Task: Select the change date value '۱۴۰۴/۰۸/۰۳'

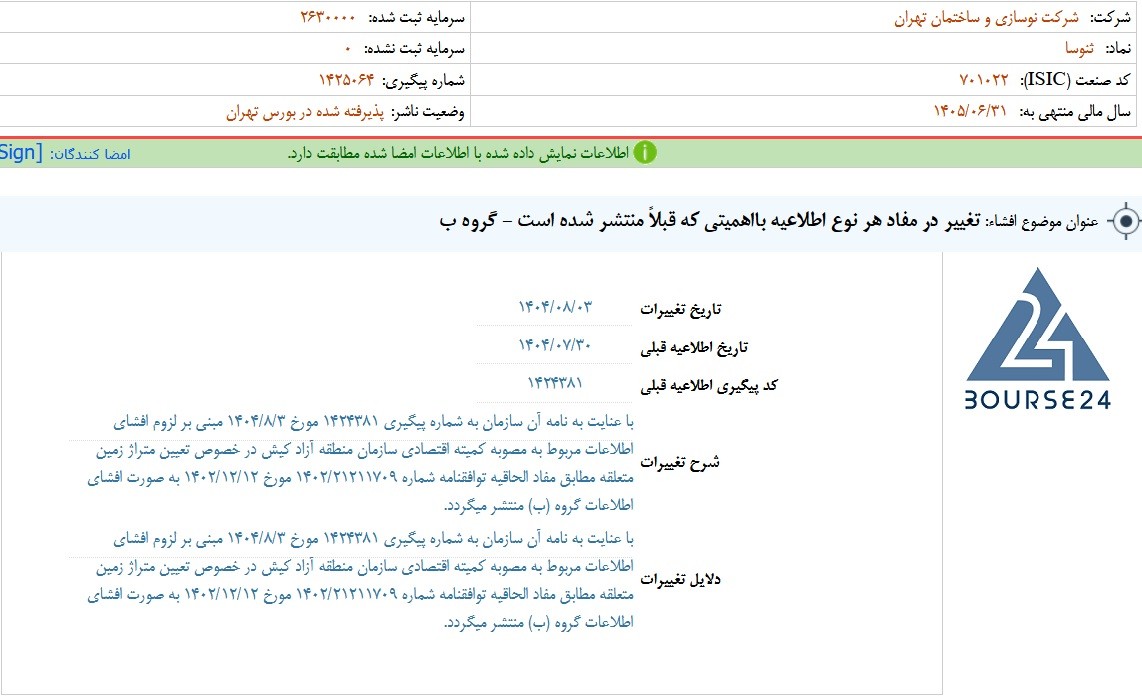Action: pos(554,307)
